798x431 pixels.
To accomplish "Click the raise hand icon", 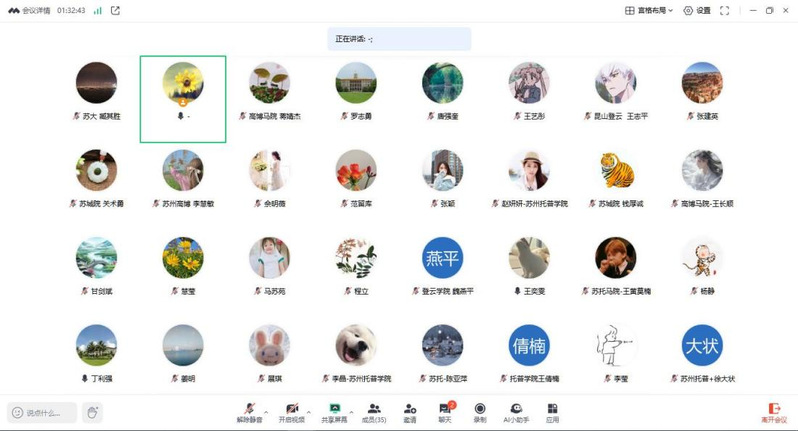I will point(91,412).
